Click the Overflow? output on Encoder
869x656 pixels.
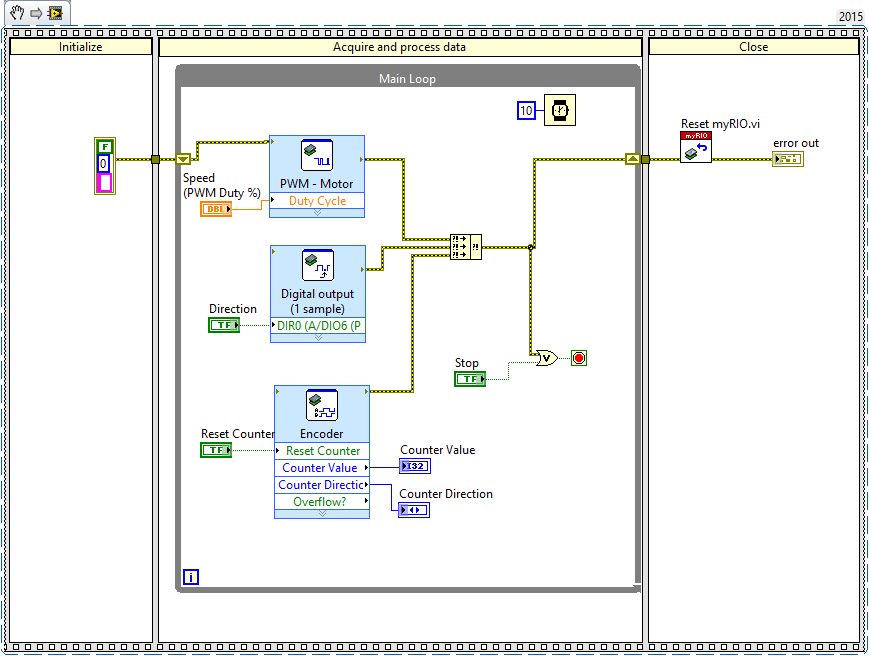322,501
